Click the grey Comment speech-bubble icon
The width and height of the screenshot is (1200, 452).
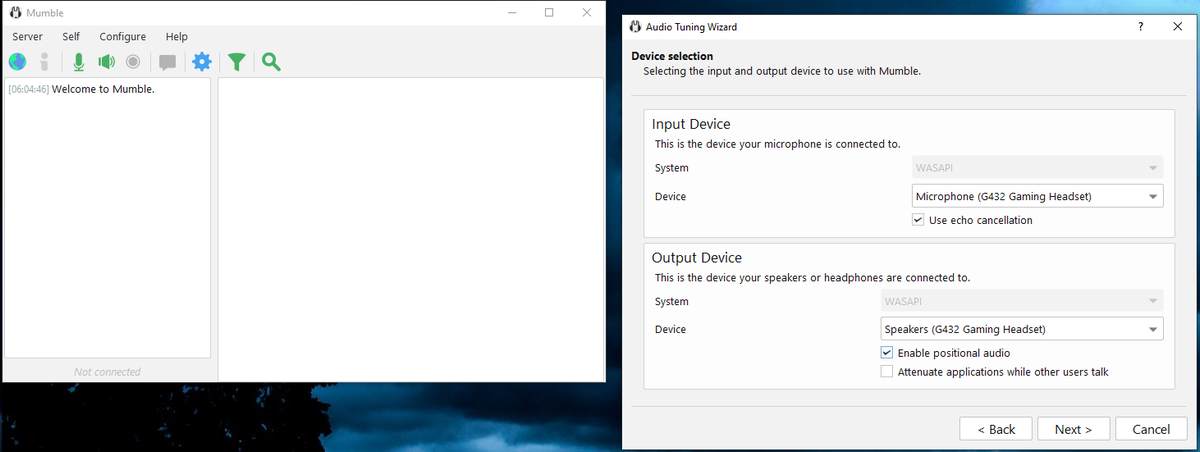pyautogui.click(x=167, y=62)
